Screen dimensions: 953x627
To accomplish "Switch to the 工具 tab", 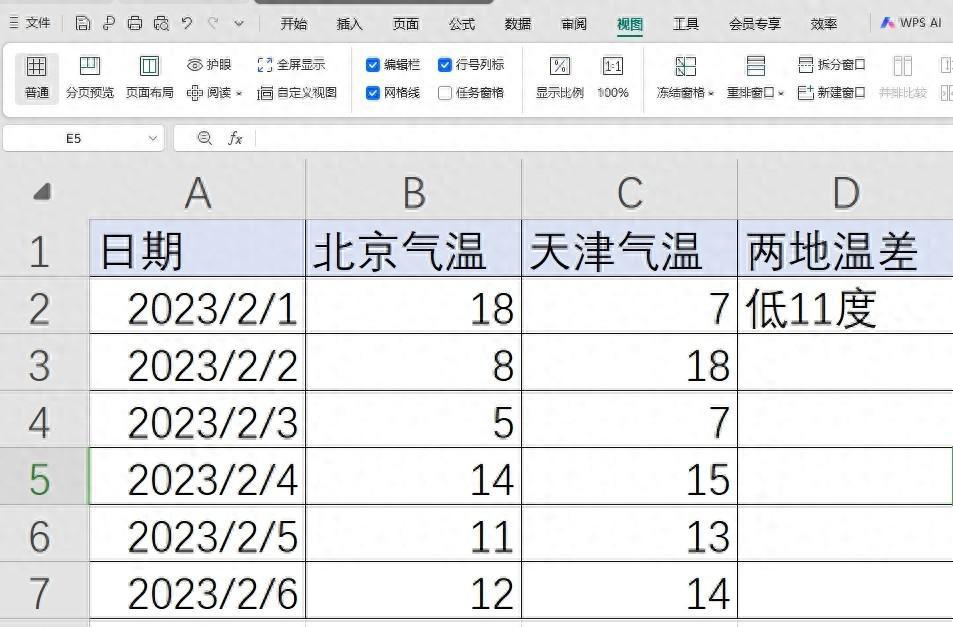I will click(x=686, y=24).
